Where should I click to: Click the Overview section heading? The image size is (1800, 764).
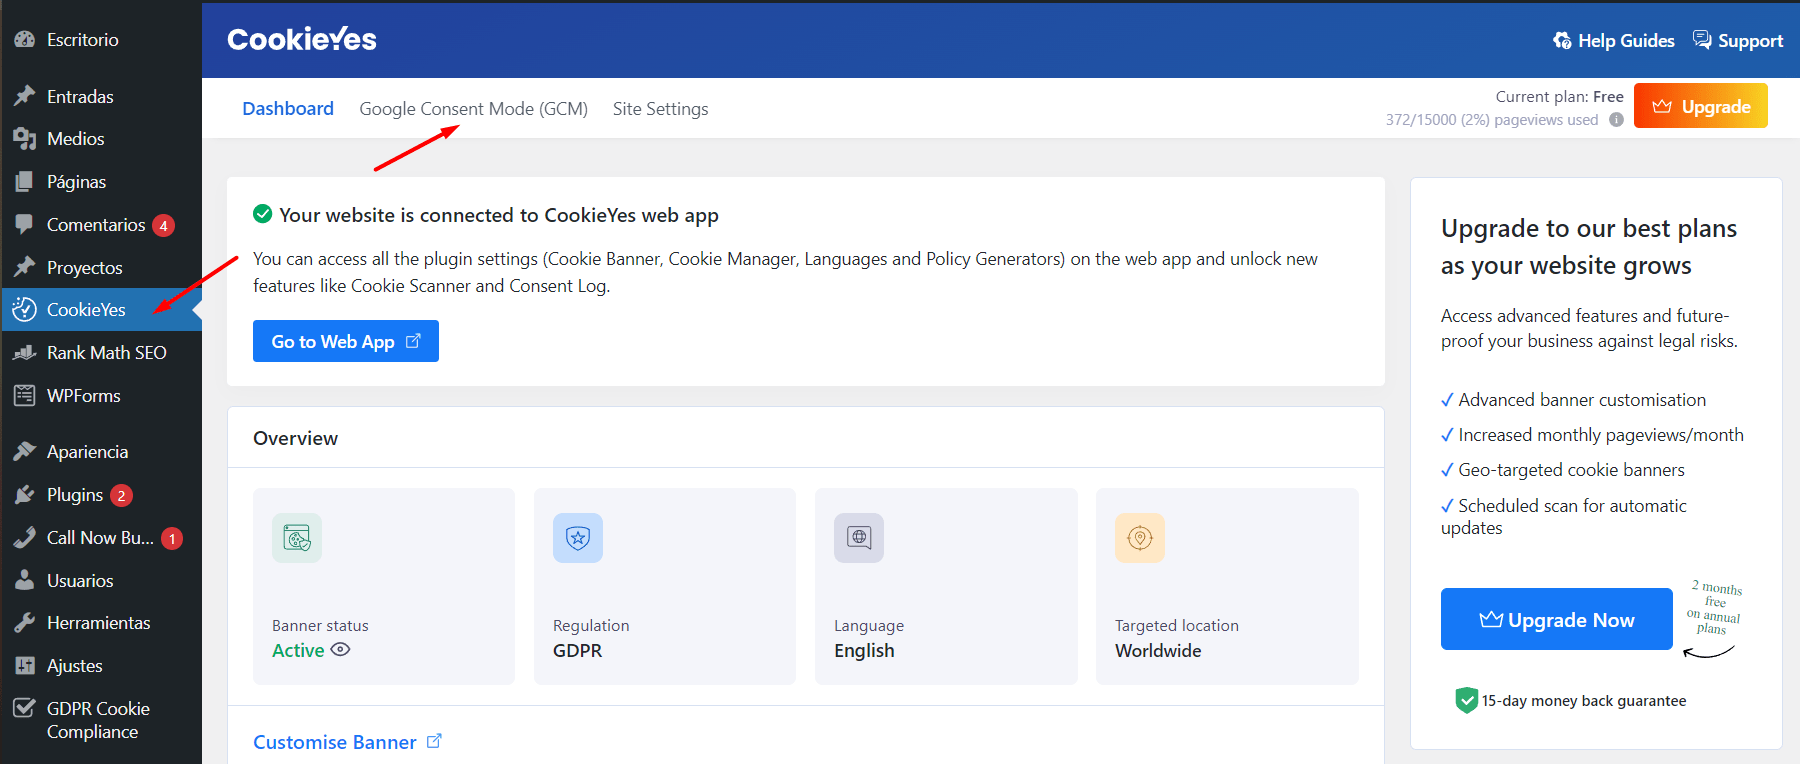click(295, 438)
